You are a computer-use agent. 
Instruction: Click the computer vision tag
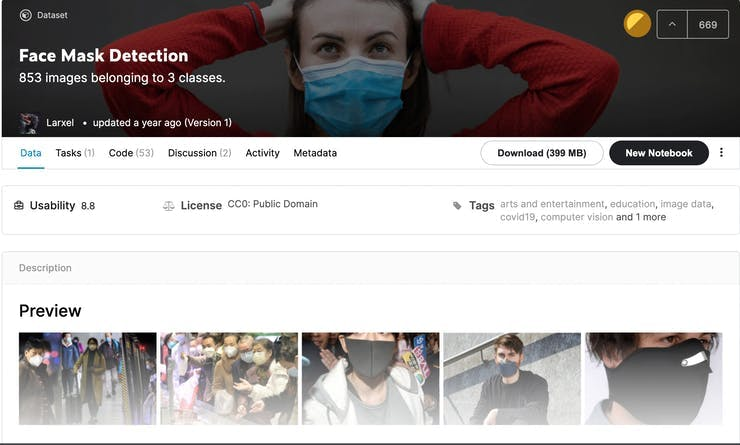577,217
